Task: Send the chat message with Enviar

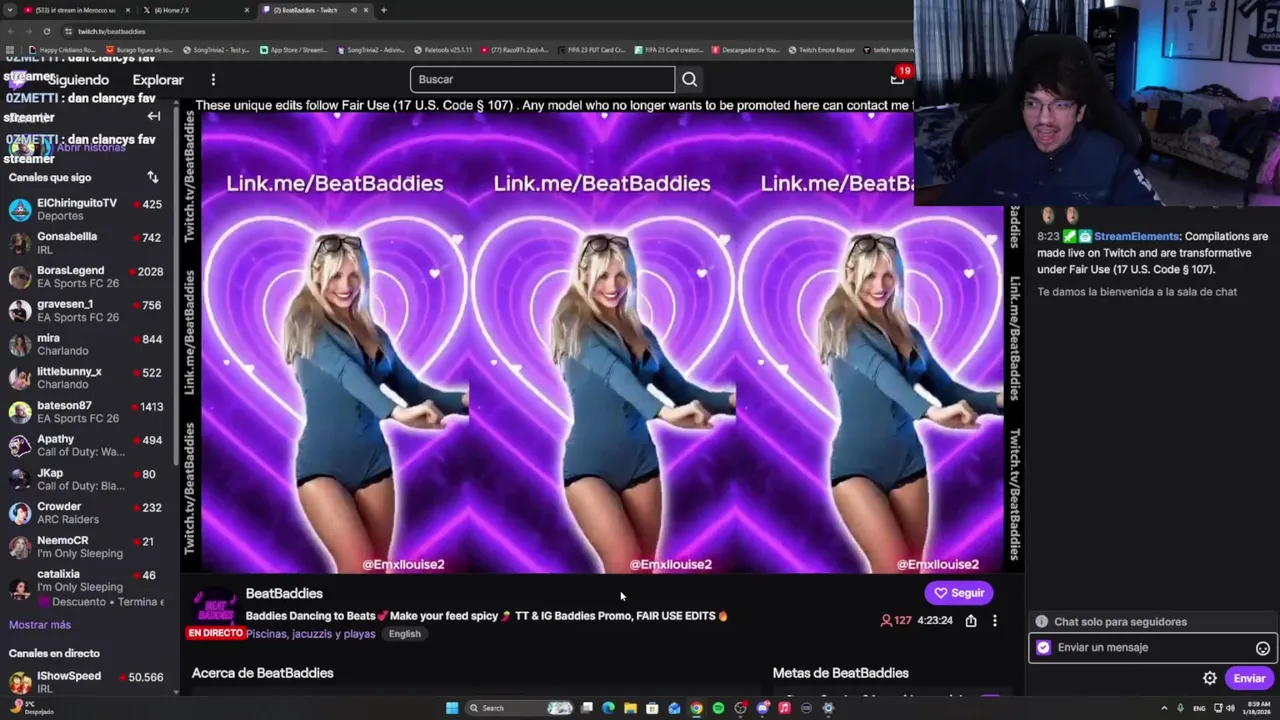Action: [1249, 678]
